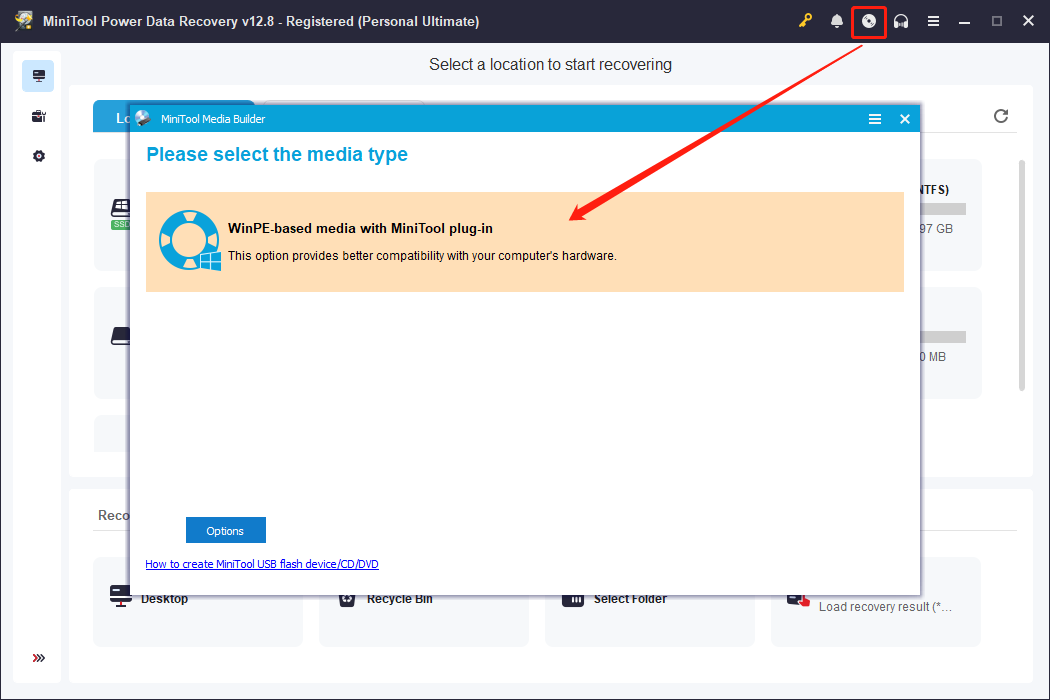The height and width of the screenshot is (700, 1050).
Task: Open the main window hamburger menu
Action: (x=933, y=20)
